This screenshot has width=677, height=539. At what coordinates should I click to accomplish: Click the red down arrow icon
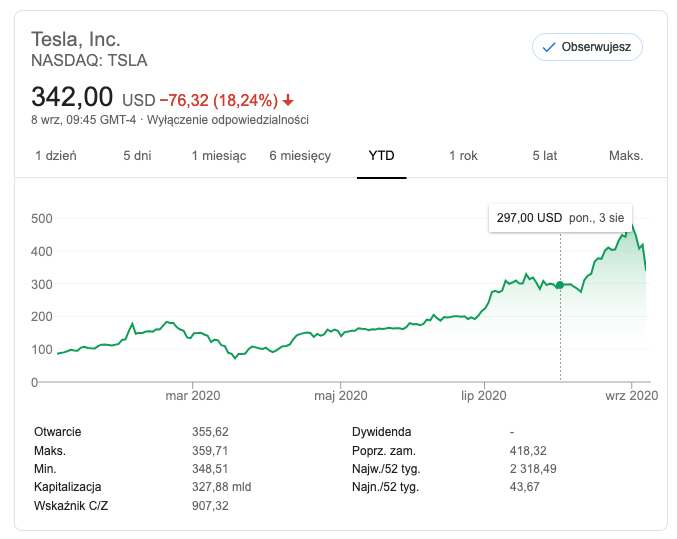tap(288, 101)
